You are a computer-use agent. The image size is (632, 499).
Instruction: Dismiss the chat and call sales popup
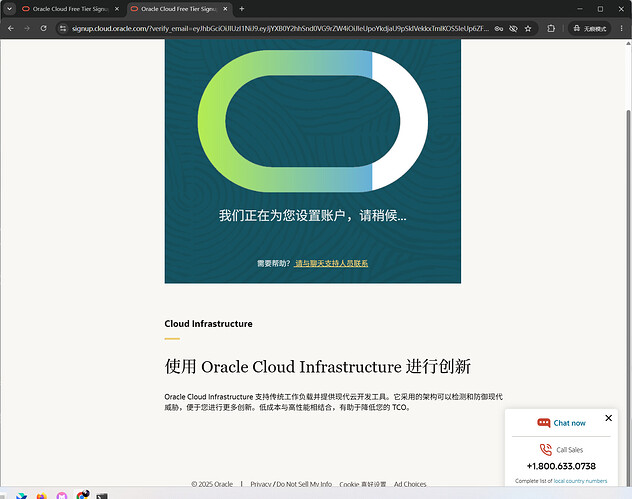pyautogui.click(x=609, y=418)
